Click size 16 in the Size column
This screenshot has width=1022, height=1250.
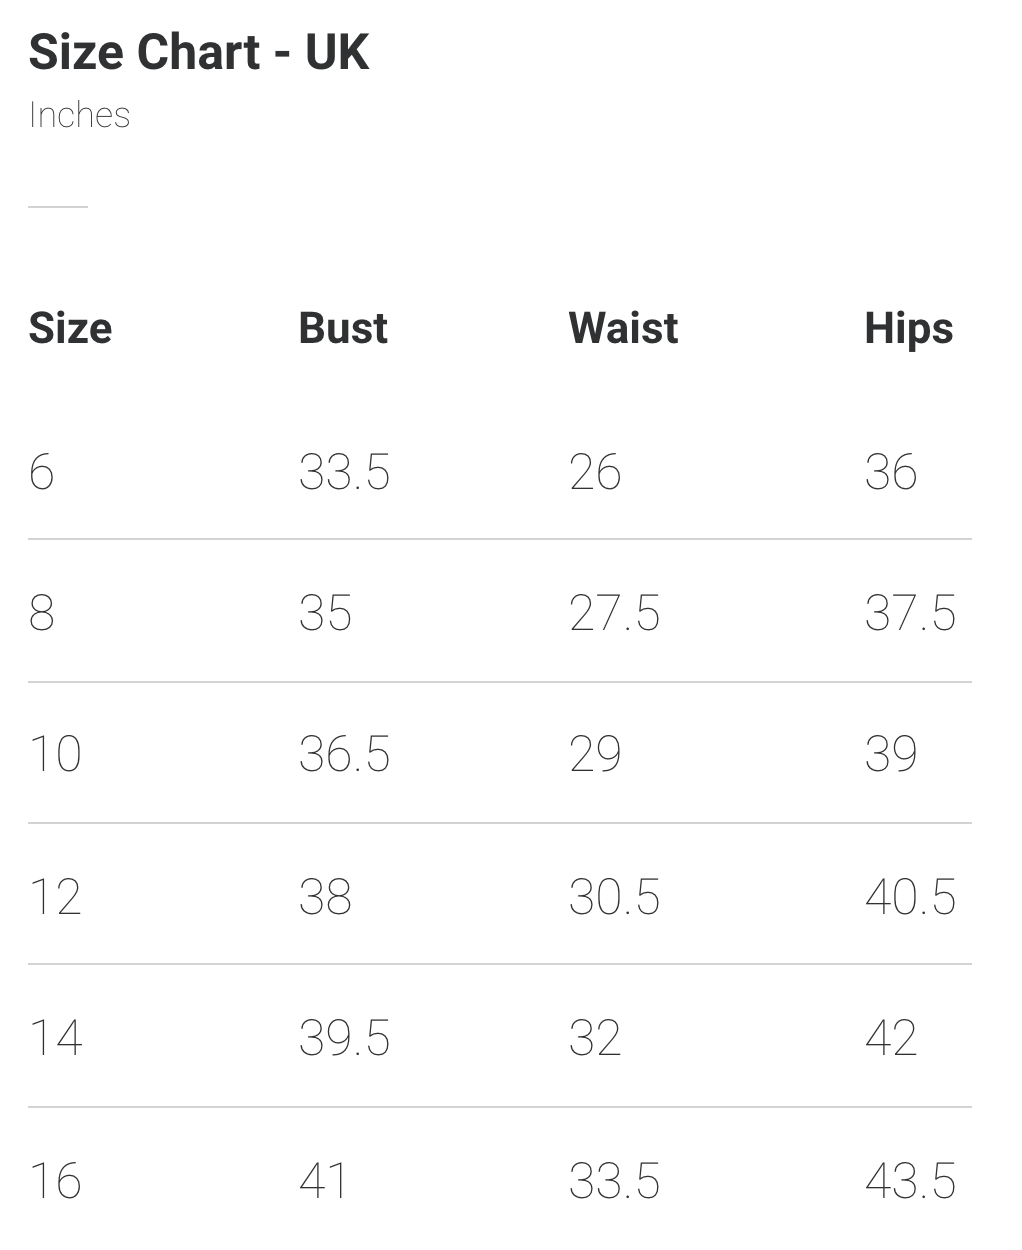click(55, 1180)
